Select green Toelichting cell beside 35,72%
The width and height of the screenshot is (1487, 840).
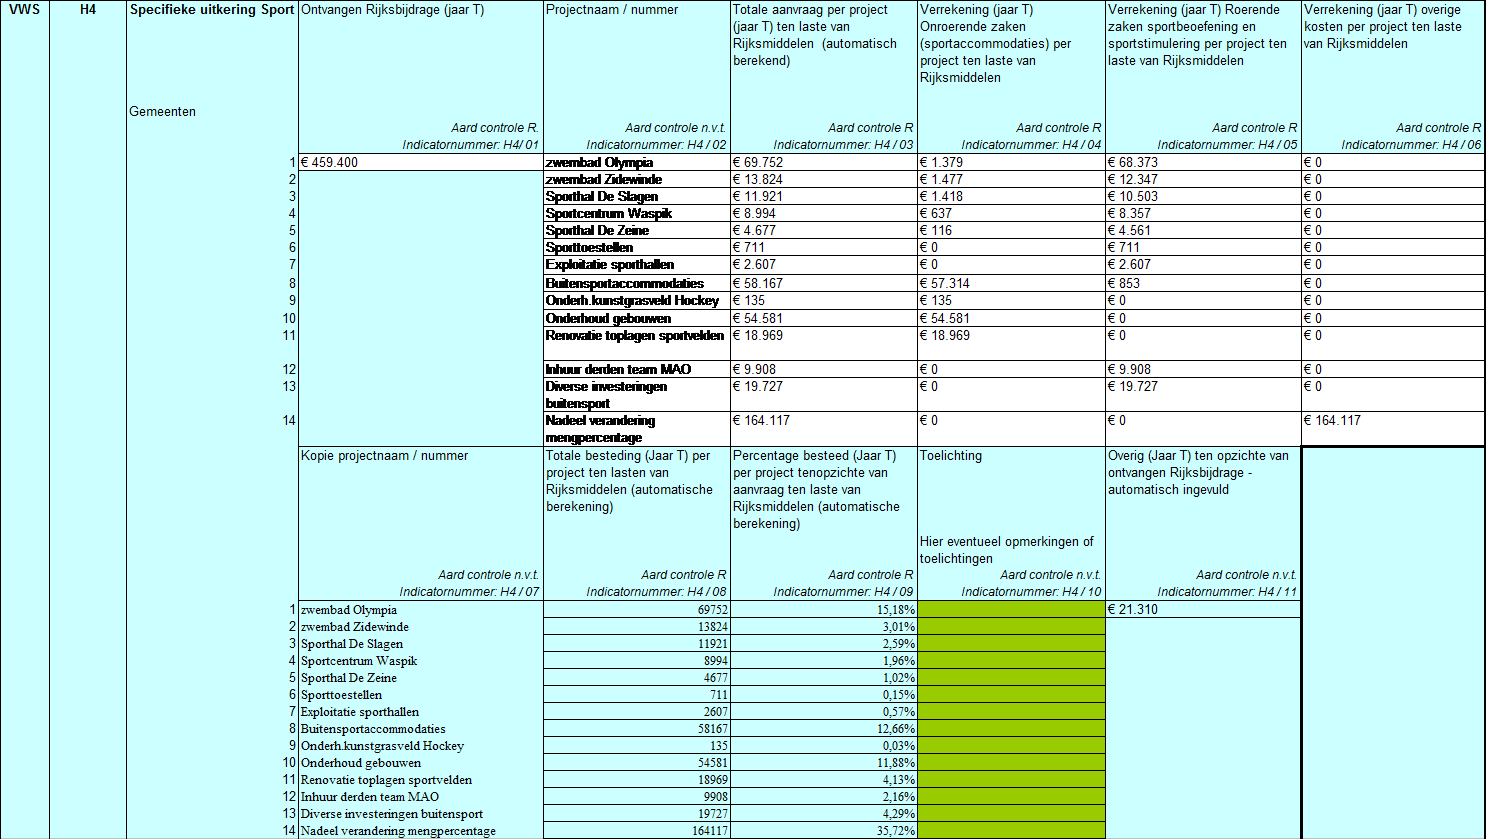[1011, 831]
